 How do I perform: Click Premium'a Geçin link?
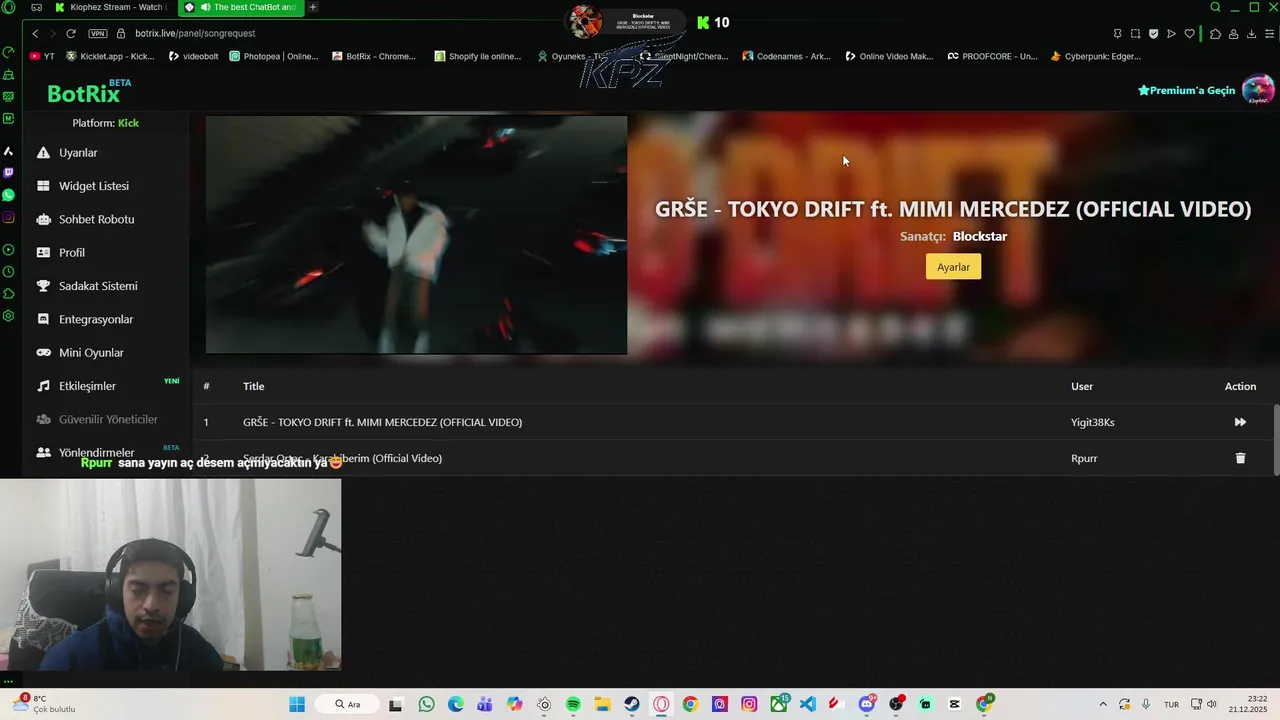tap(1187, 90)
